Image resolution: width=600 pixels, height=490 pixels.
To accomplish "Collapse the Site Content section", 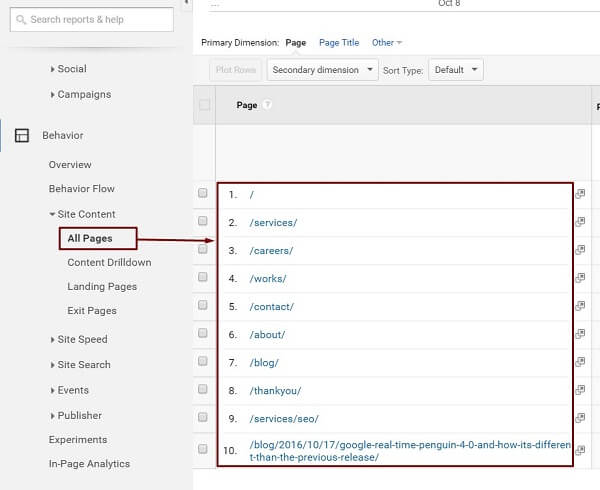I will [x=83, y=214].
